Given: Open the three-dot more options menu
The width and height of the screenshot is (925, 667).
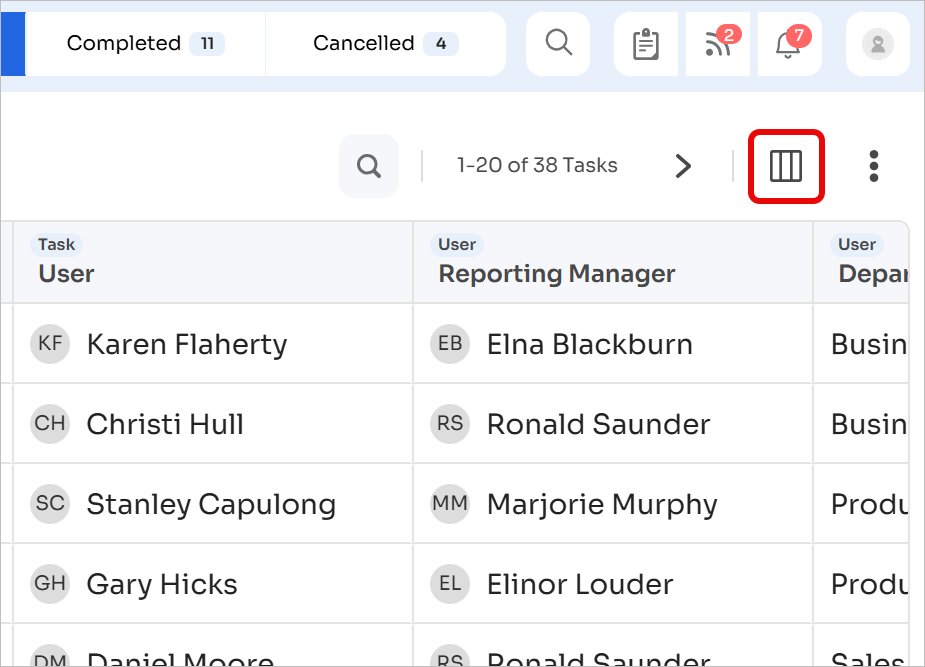Looking at the screenshot, I should coord(874,166).
